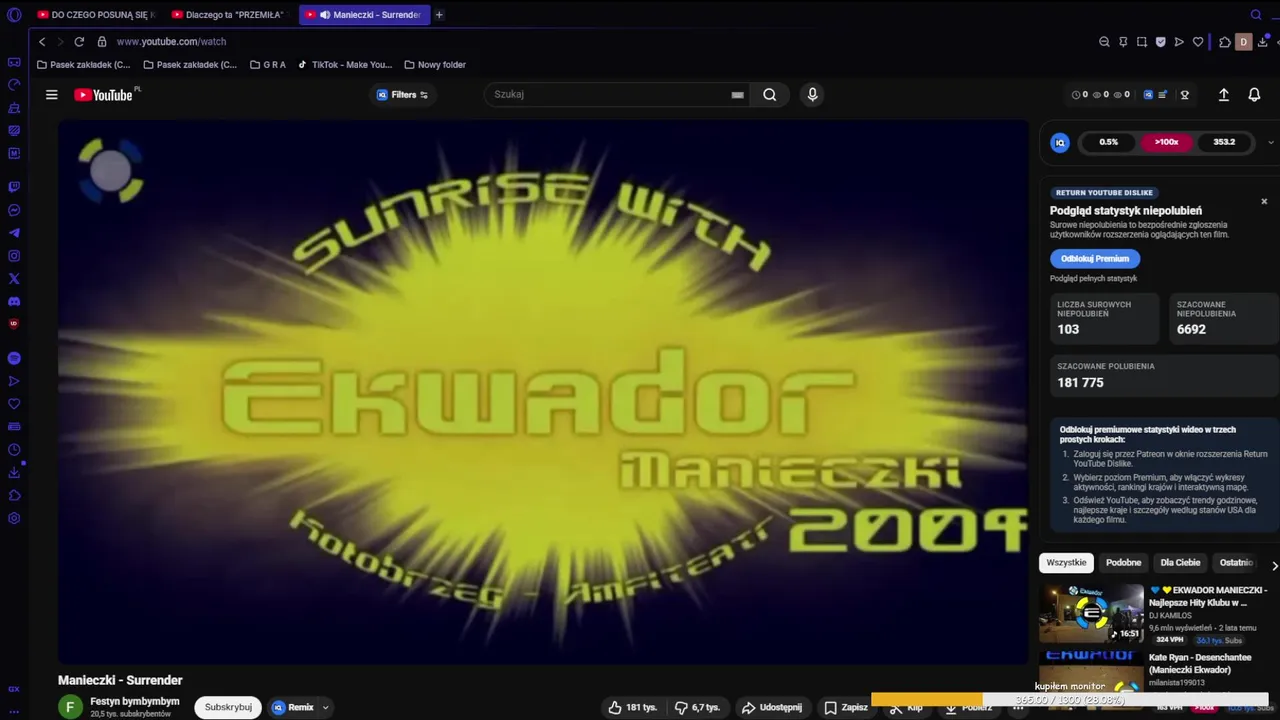Take a snapshot with the capture icon
The height and width of the screenshot is (720, 1280).
[1142, 42]
